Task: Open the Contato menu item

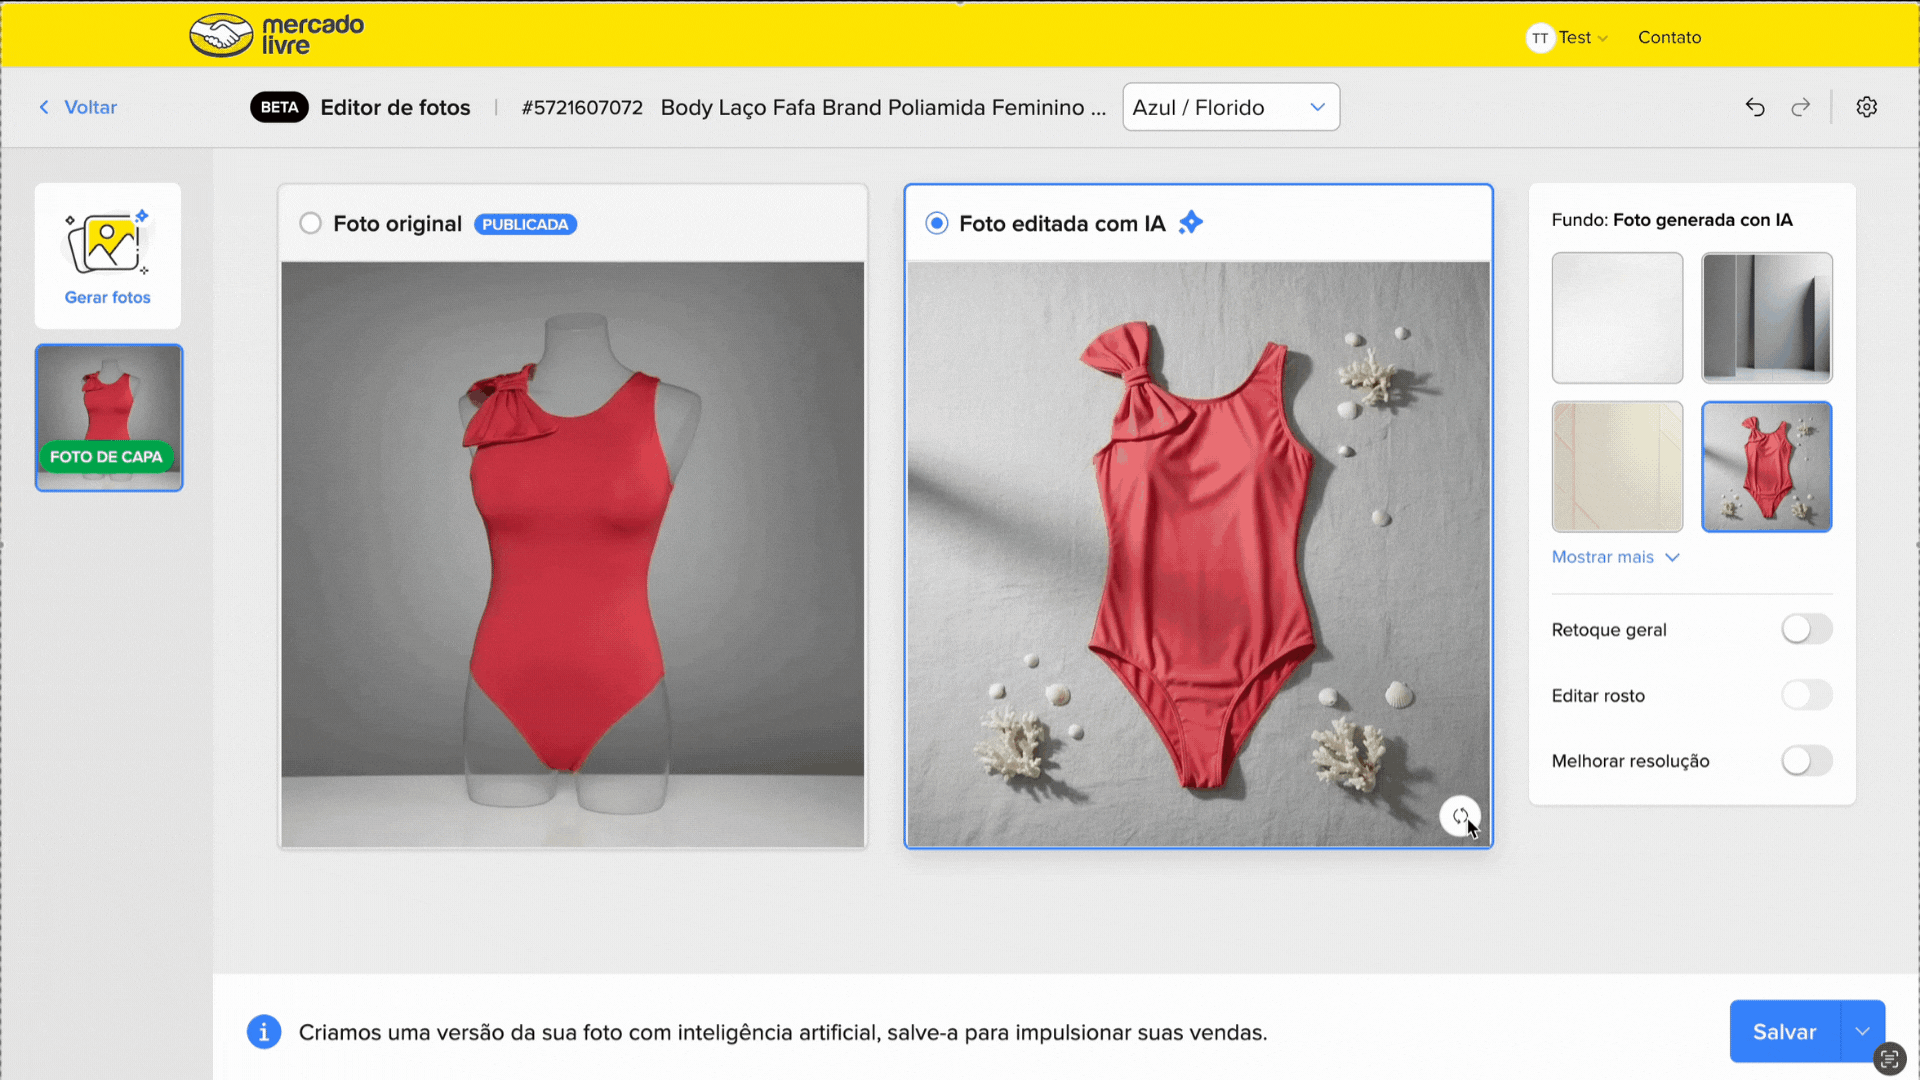Action: [1669, 38]
